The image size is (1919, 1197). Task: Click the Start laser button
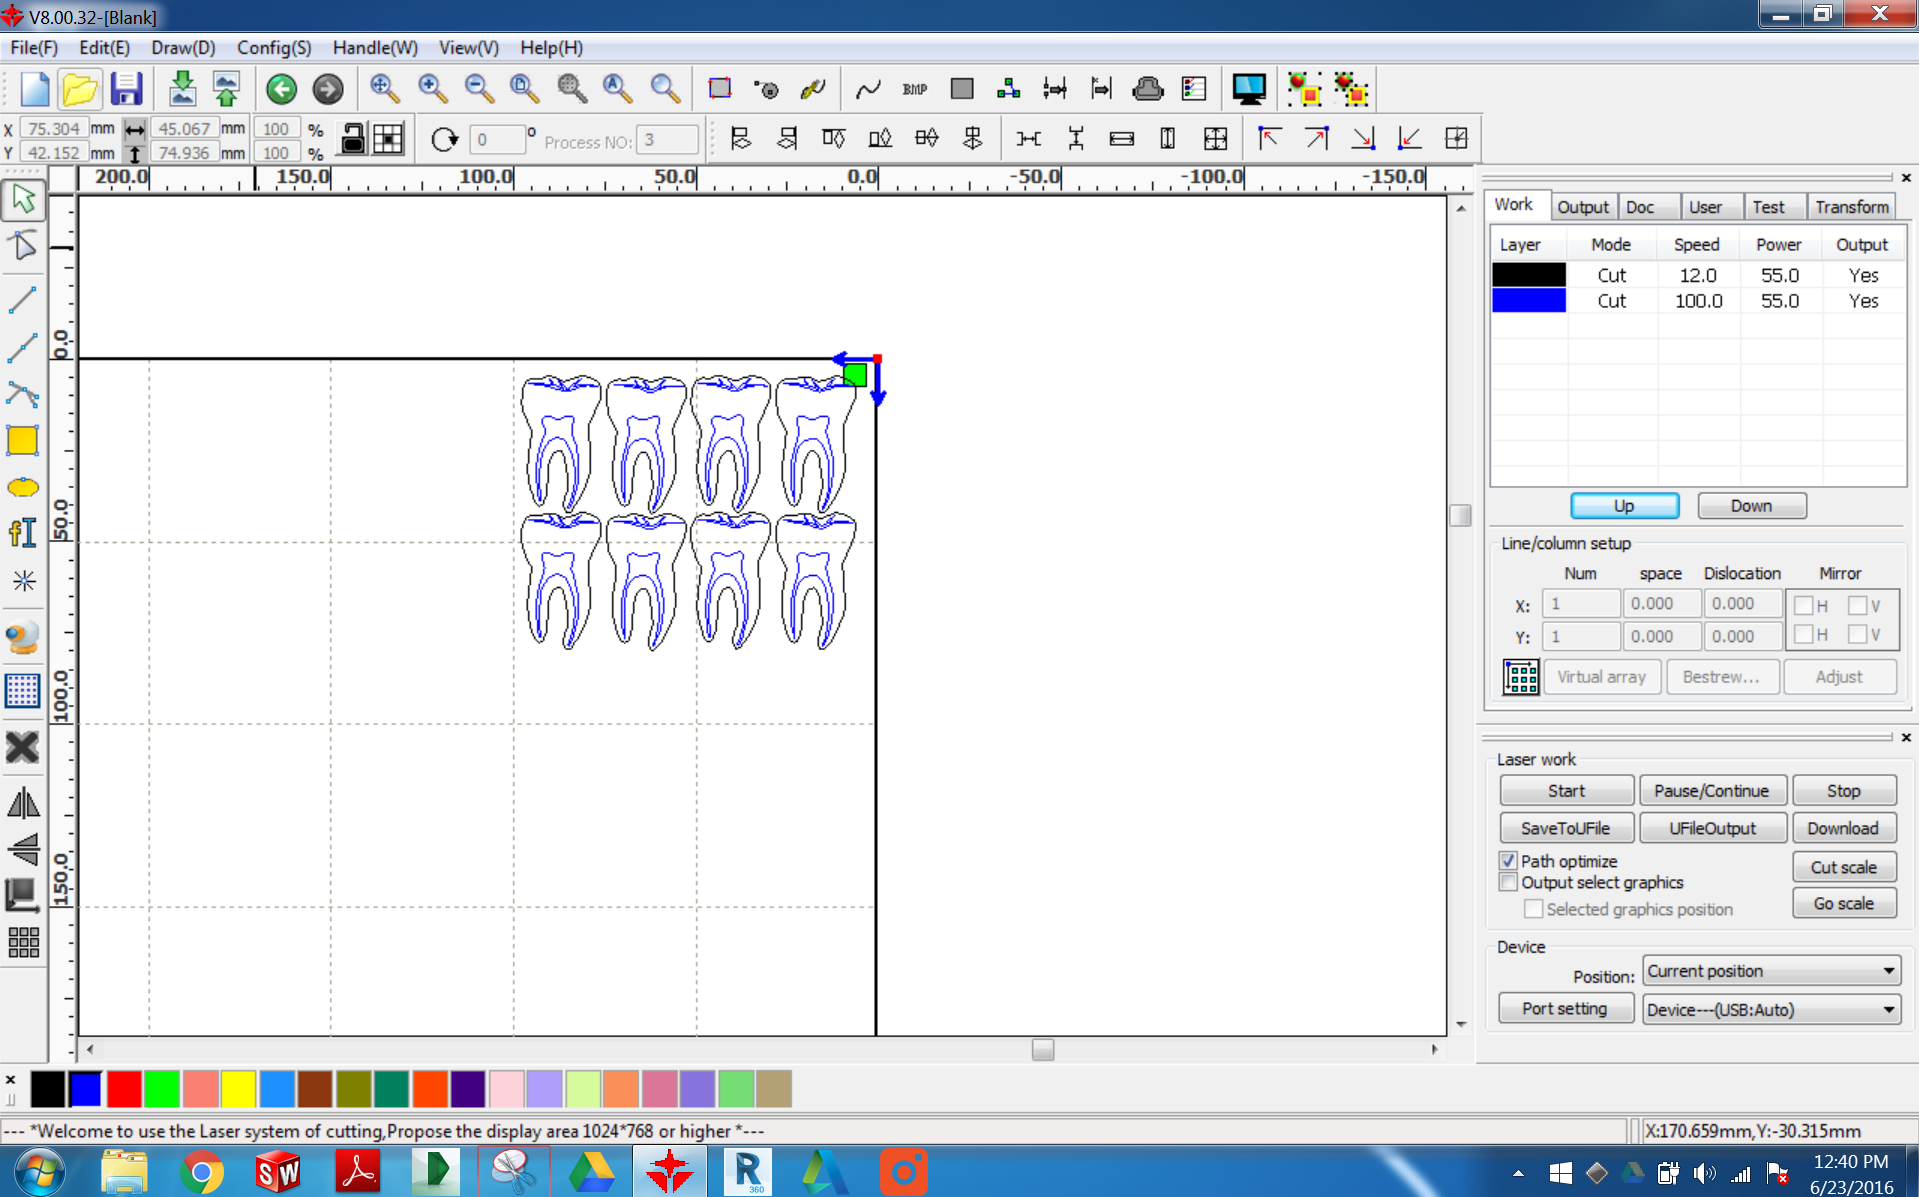1566,791
